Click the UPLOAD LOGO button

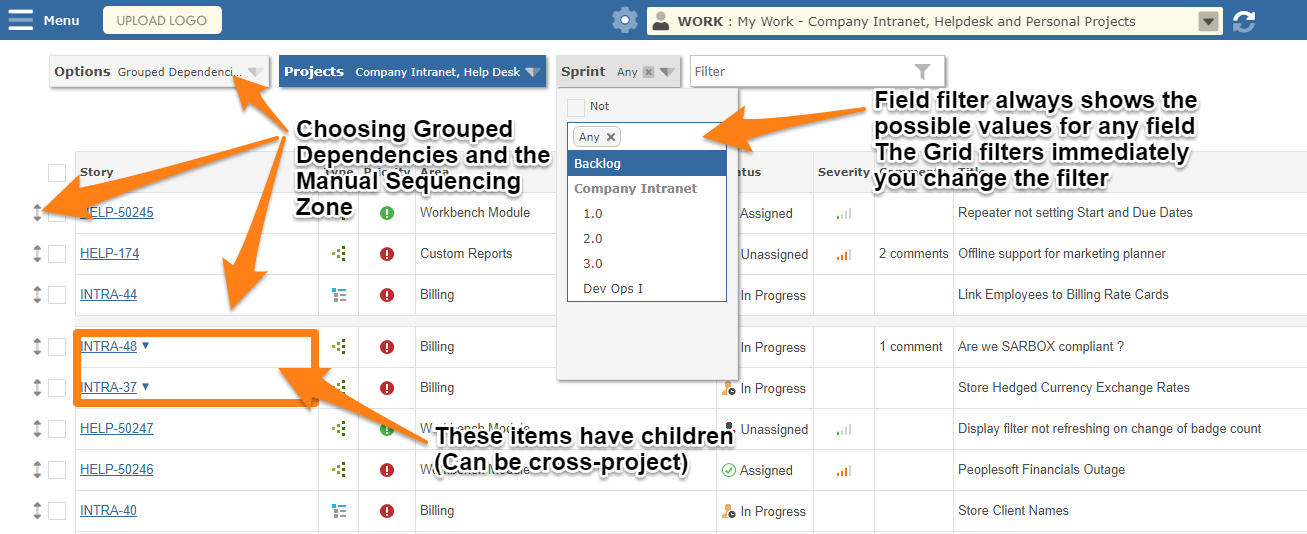pos(162,20)
